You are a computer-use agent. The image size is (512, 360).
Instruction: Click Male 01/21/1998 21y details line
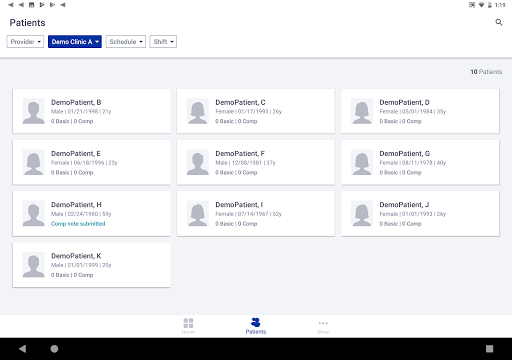(x=81, y=112)
